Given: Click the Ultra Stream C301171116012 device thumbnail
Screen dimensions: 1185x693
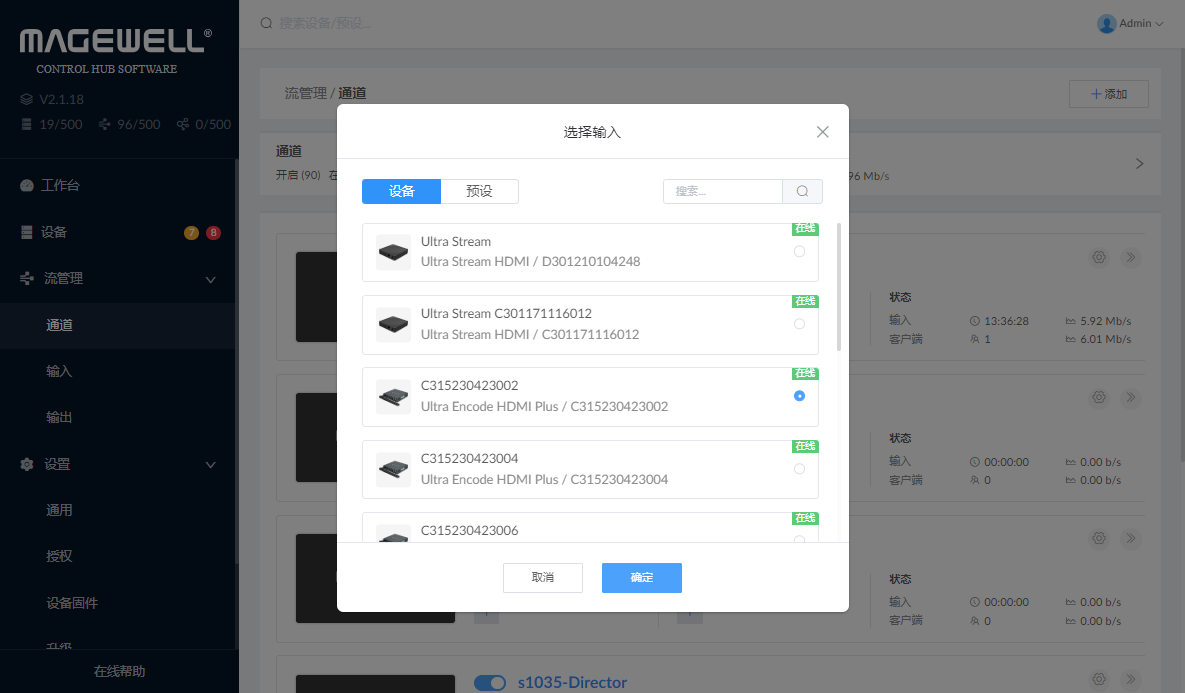Looking at the screenshot, I should (x=393, y=324).
